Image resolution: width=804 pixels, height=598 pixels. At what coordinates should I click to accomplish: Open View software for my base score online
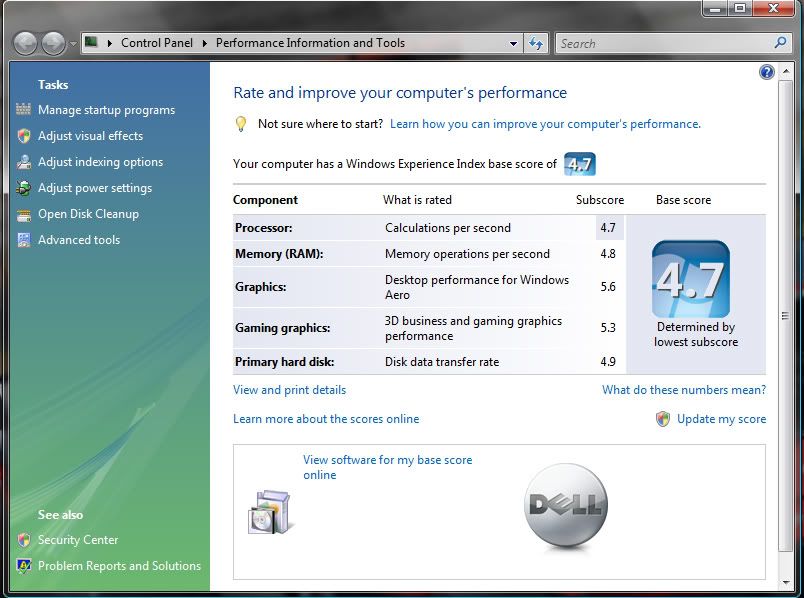point(387,467)
